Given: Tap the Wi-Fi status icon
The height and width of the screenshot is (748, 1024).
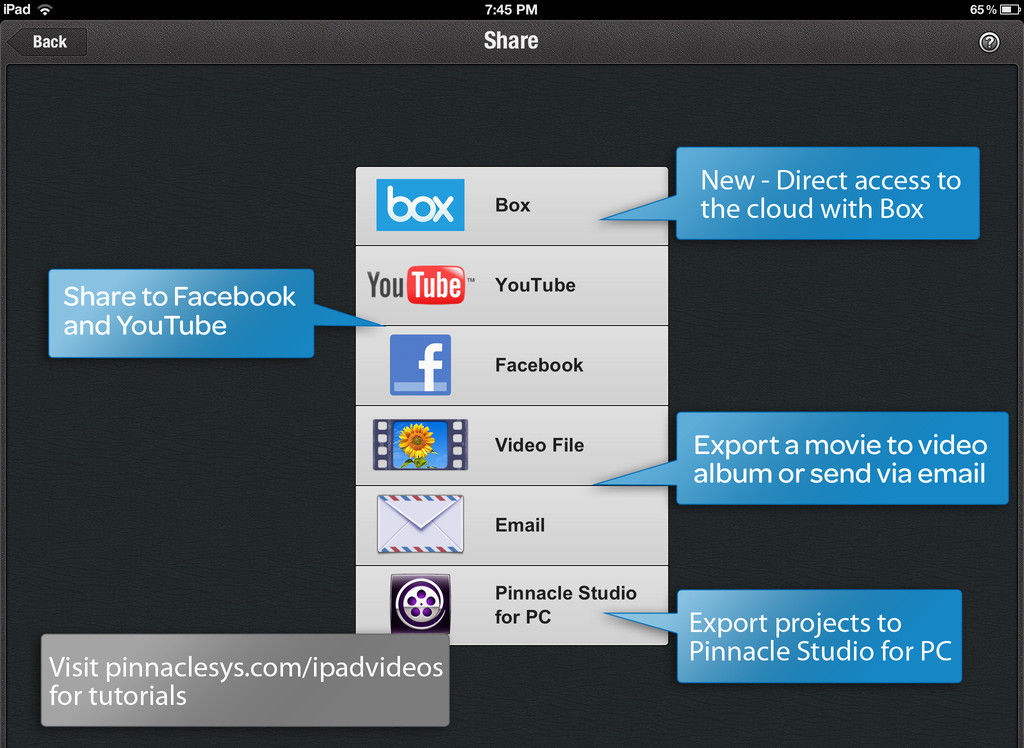Looking at the screenshot, I should pyautogui.click(x=45, y=10).
